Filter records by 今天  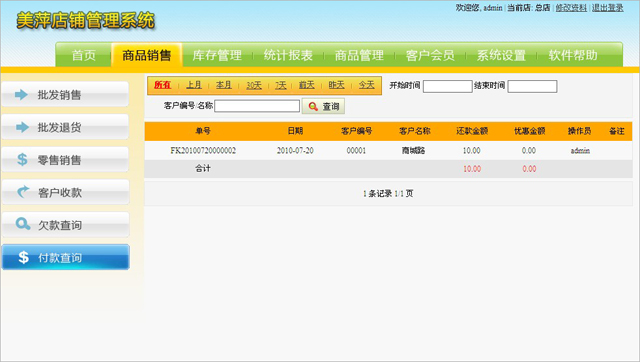coord(367,85)
